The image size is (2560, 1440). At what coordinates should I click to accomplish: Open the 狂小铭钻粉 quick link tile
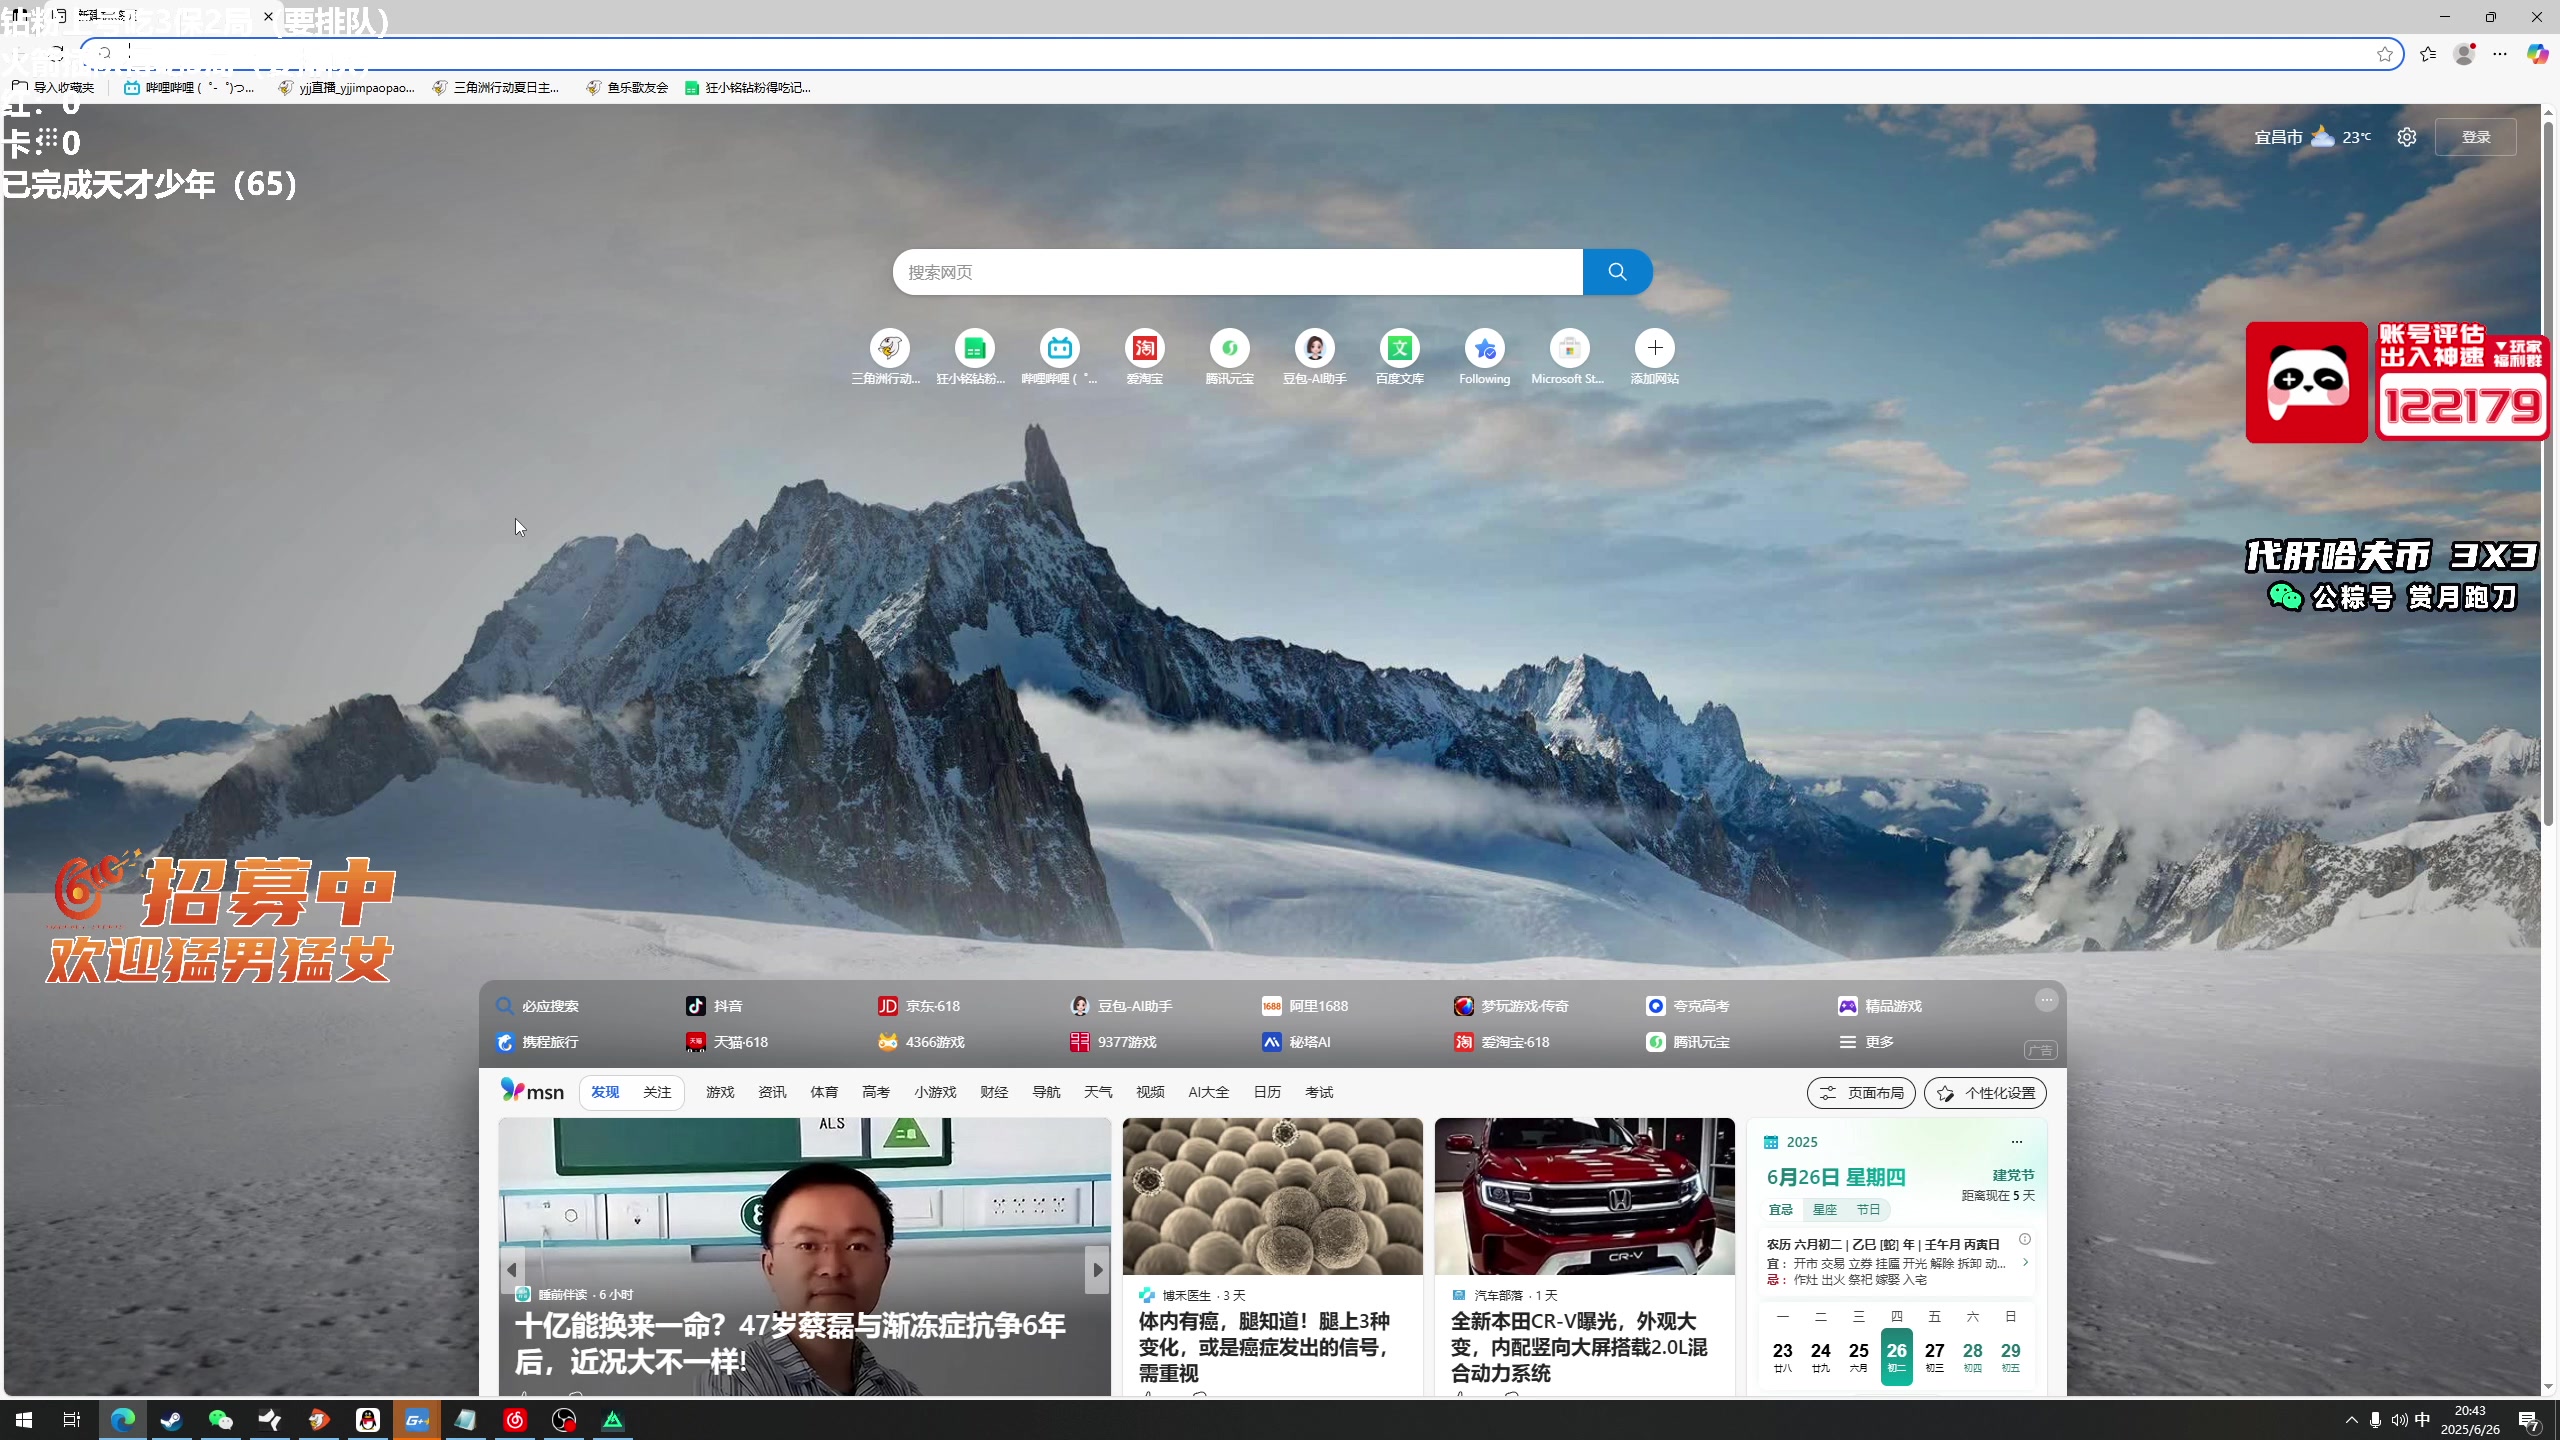tap(973, 357)
